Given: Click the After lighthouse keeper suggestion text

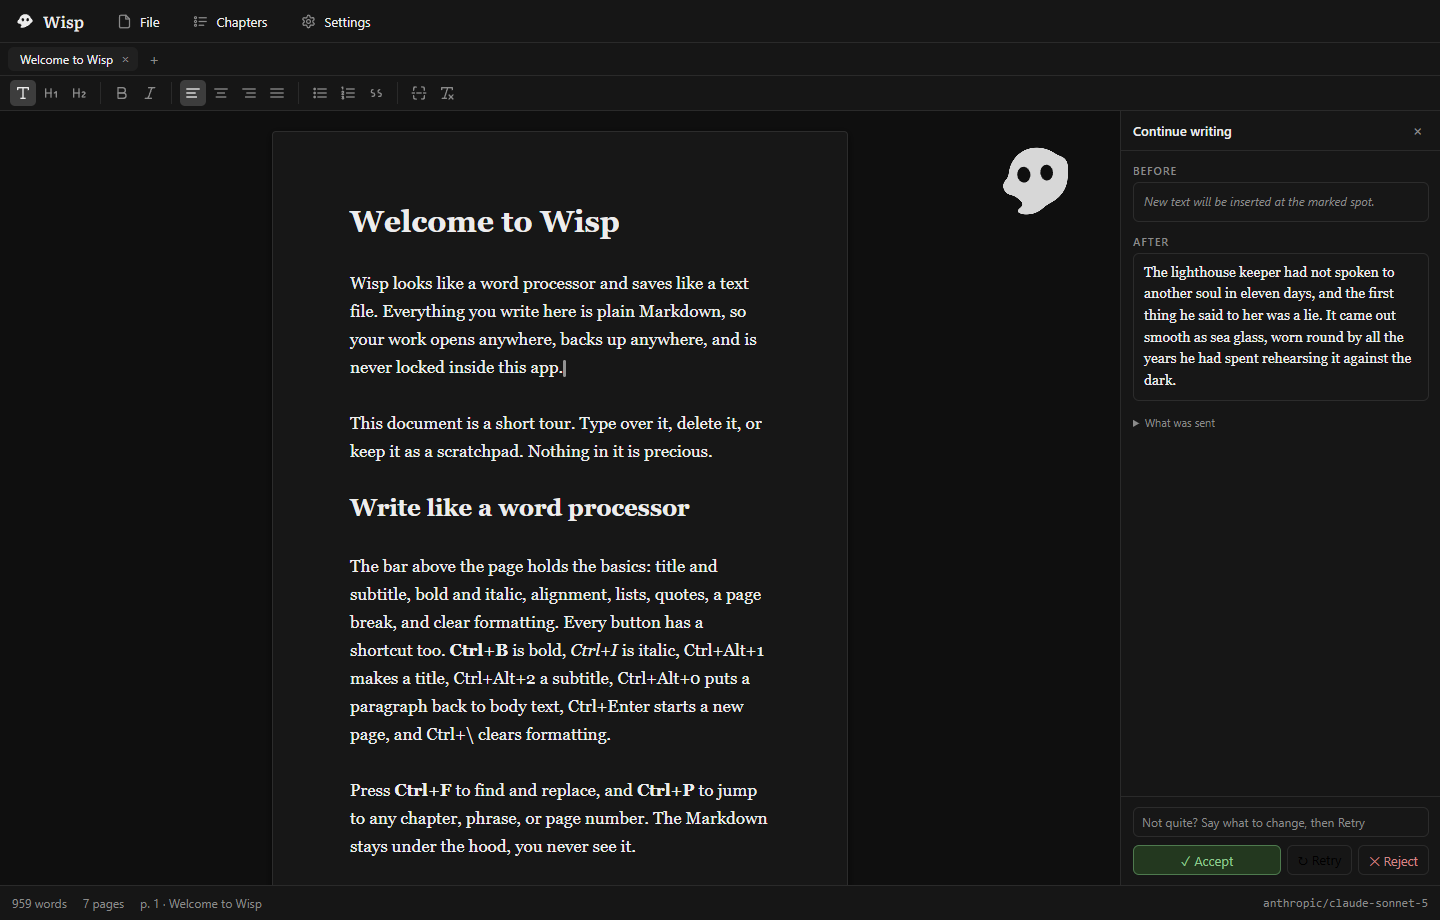Looking at the screenshot, I should click(1280, 326).
